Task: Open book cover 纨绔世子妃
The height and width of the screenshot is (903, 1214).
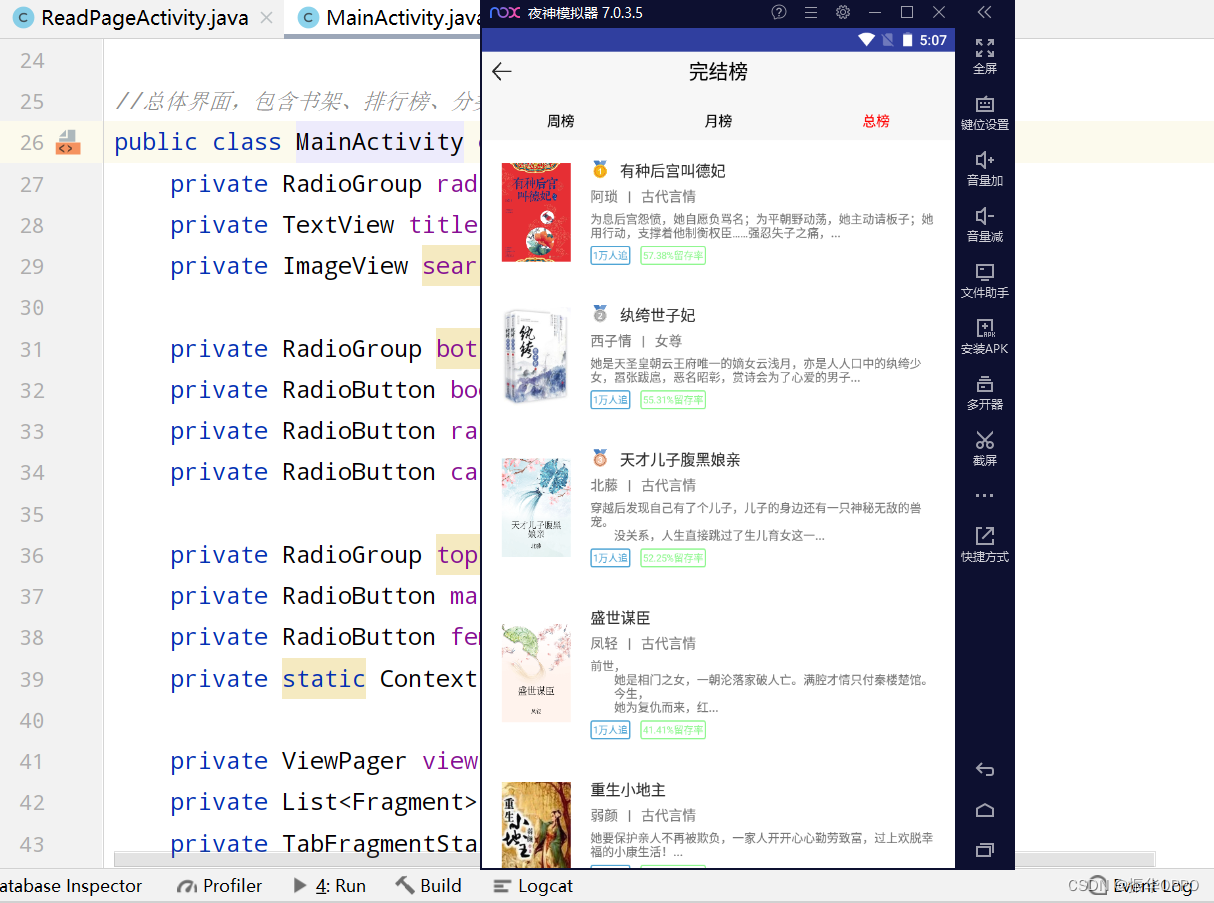Action: [x=536, y=356]
